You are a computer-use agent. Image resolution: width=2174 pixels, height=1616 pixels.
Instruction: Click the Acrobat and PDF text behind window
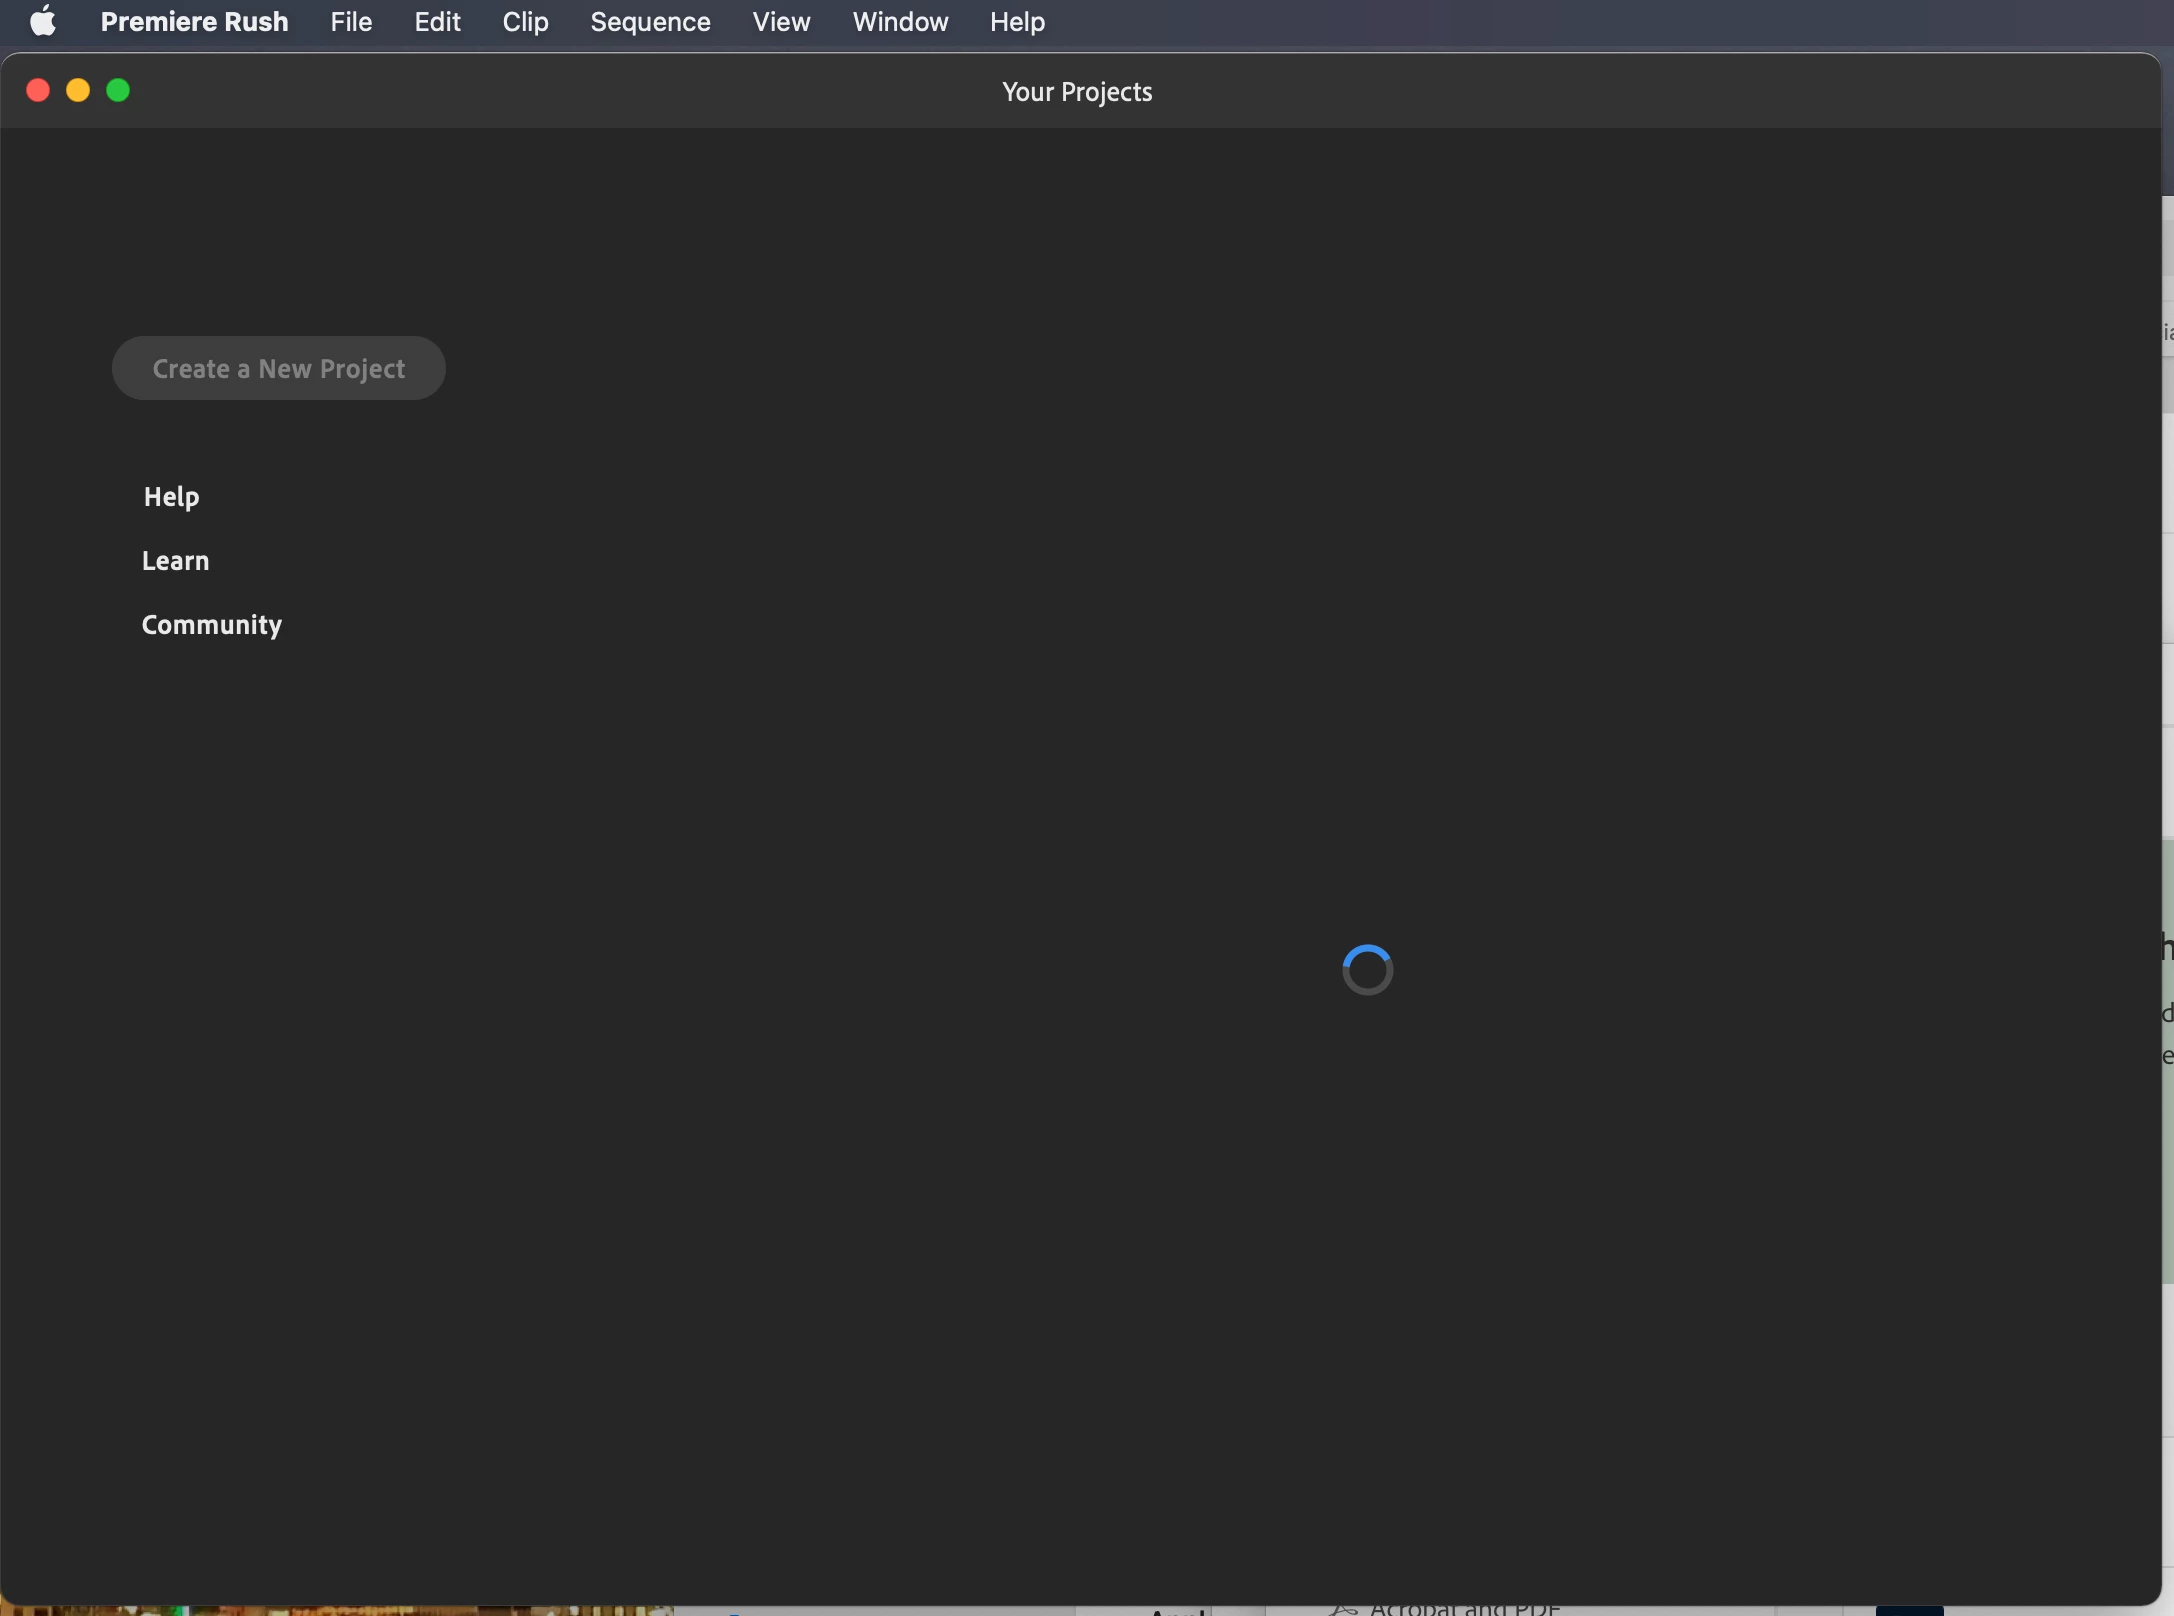[1464, 1609]
